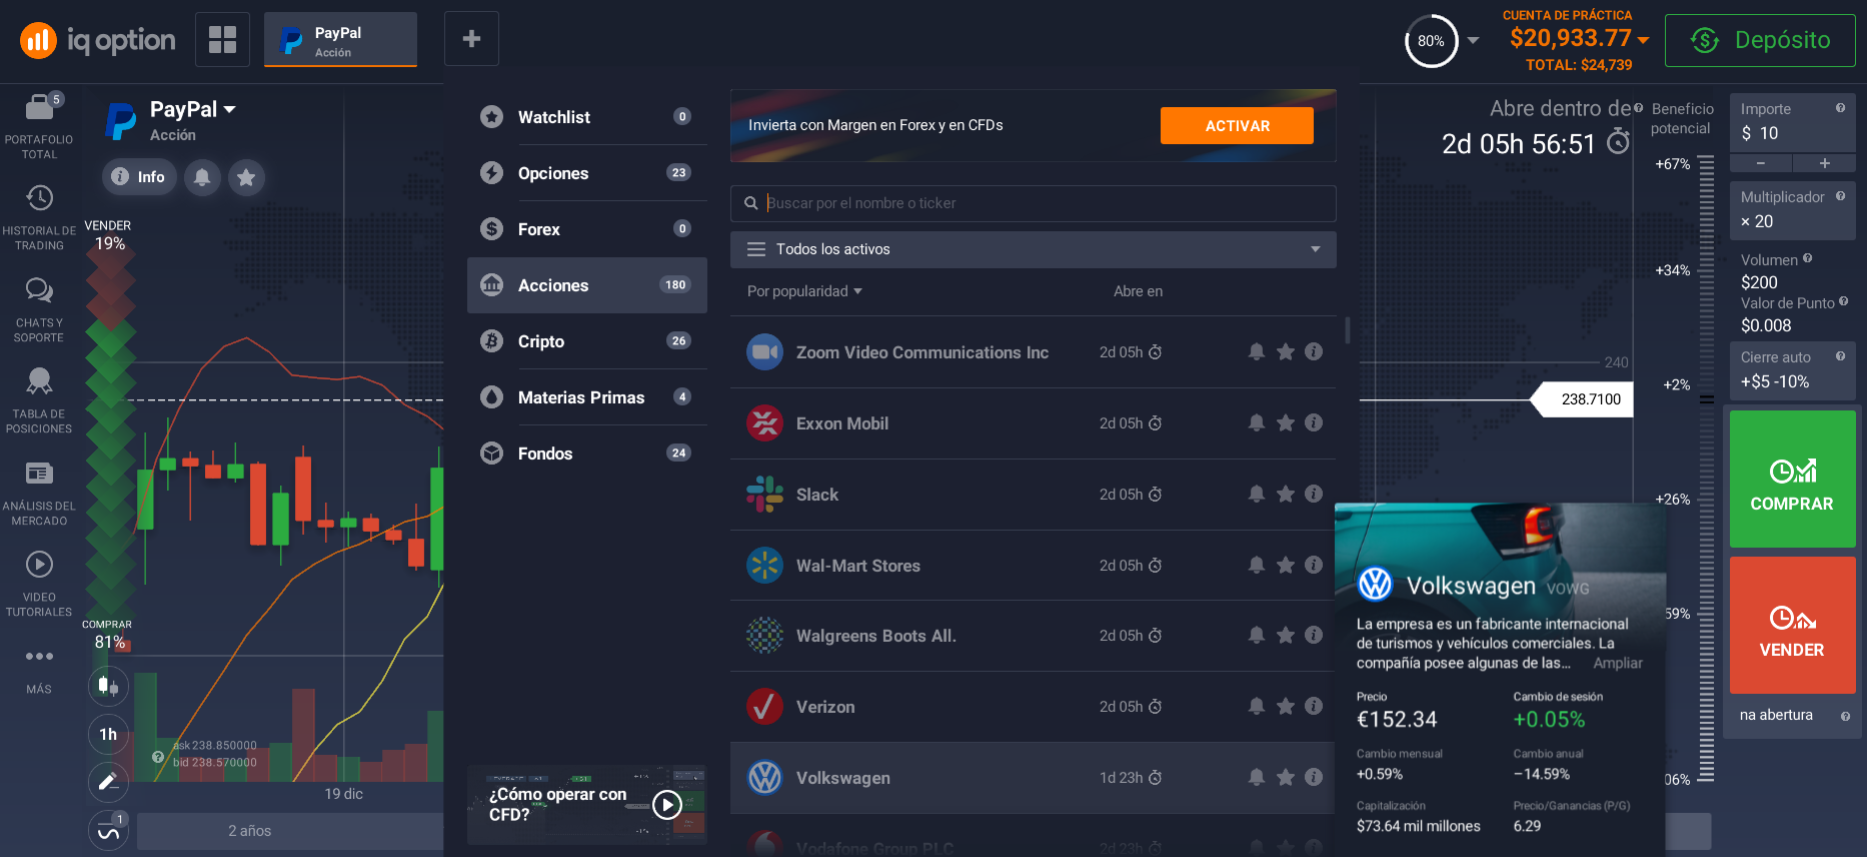
Task: Toggle favorite star for Zoom Video Communications
Action: 1286,352
